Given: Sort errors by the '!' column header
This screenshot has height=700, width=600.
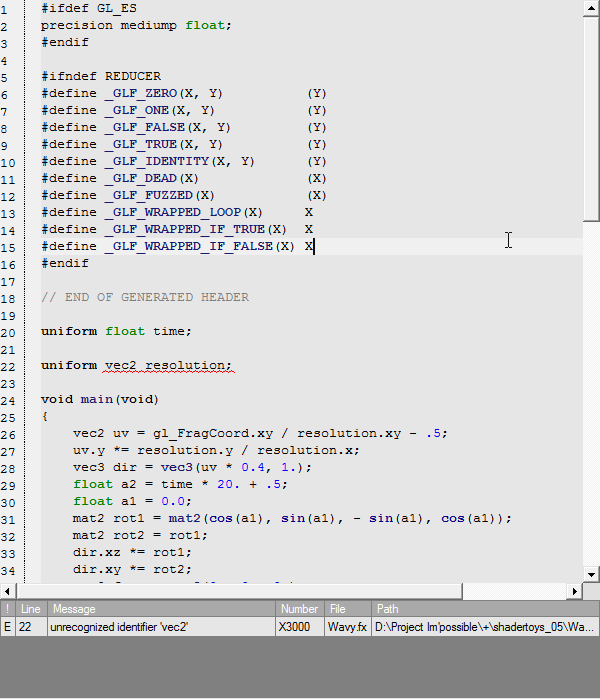Looking at the screenshot, I should tap(8, 608).
